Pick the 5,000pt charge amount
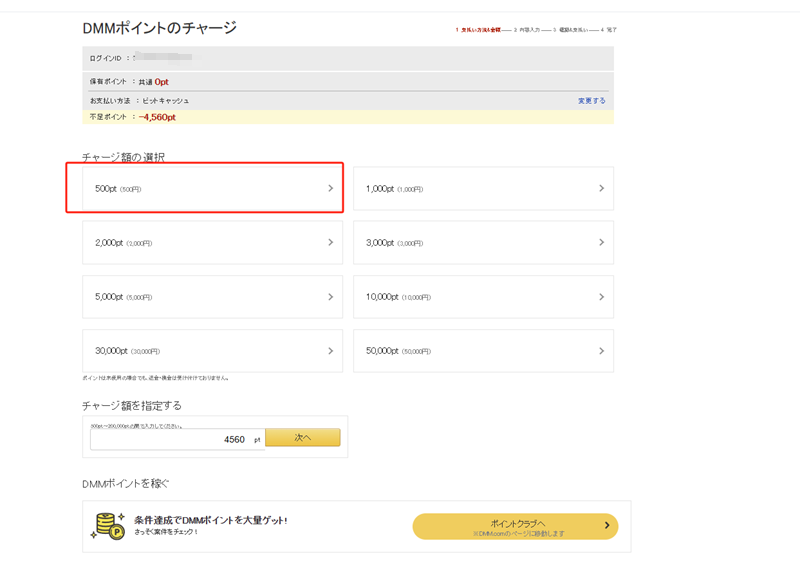 pyautogui.click(x=212, y=297)
